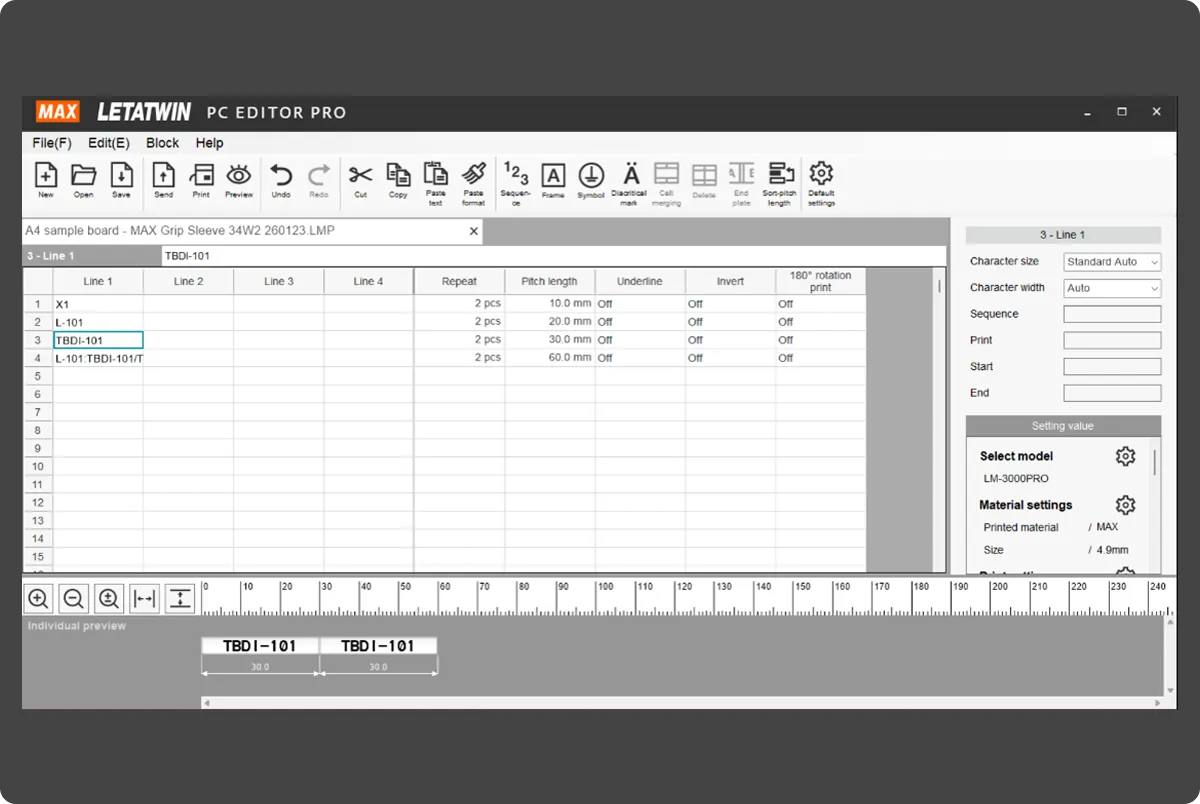Click the zoom in magnifier icon

tap(38, 599)
